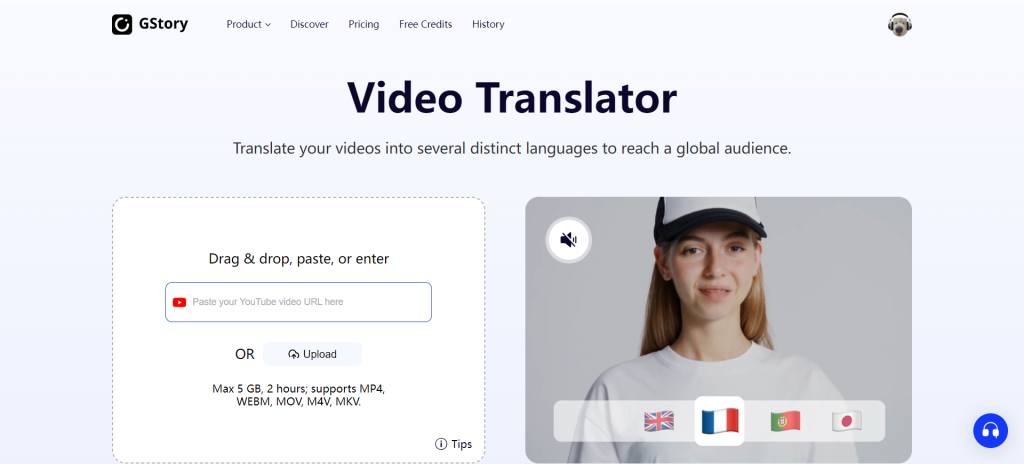The height and width of the screenshot is (464, 1024).
Task: Click the GStory logo icon
Action: coord(122,24)
